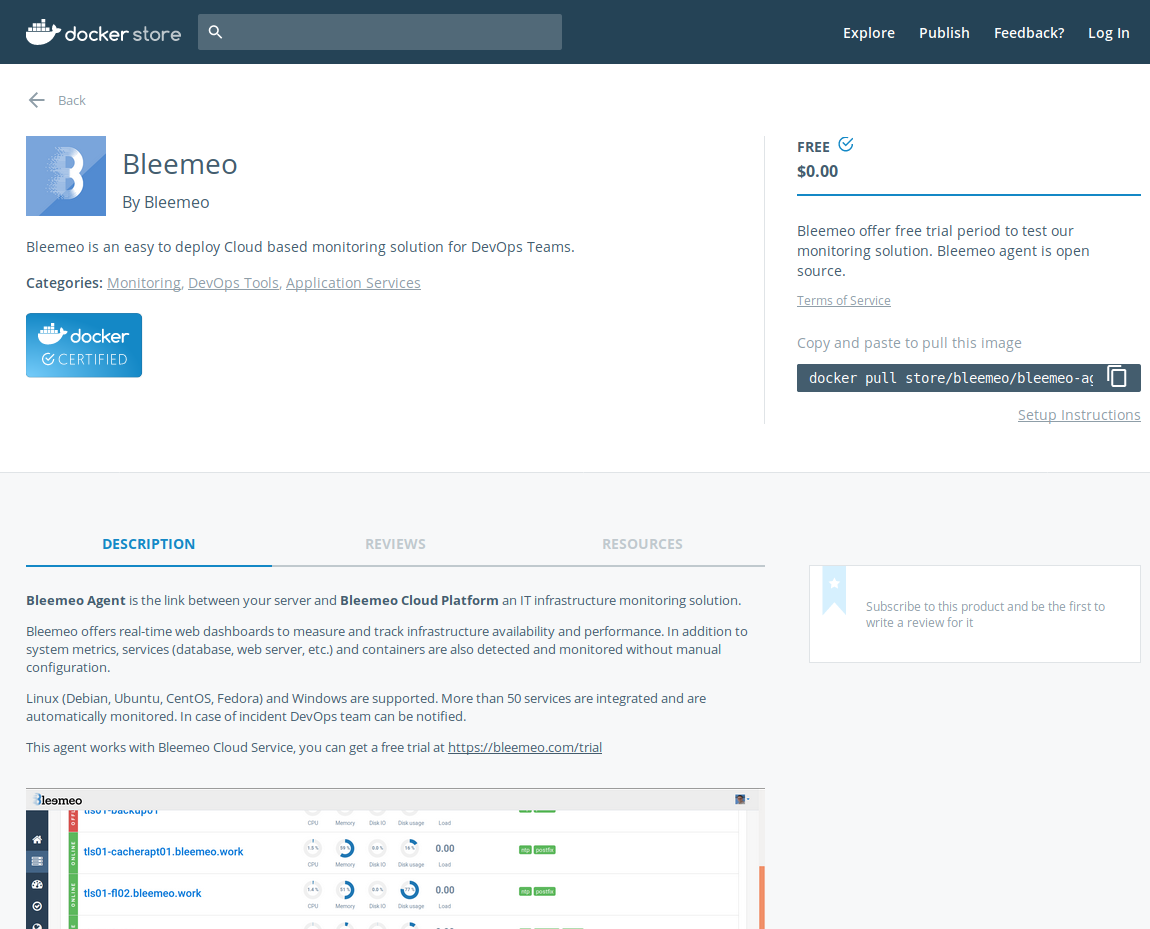Select the Home icon in Bleemeo dashboard sidebar

pyautogui.click(x=36, y=840)
